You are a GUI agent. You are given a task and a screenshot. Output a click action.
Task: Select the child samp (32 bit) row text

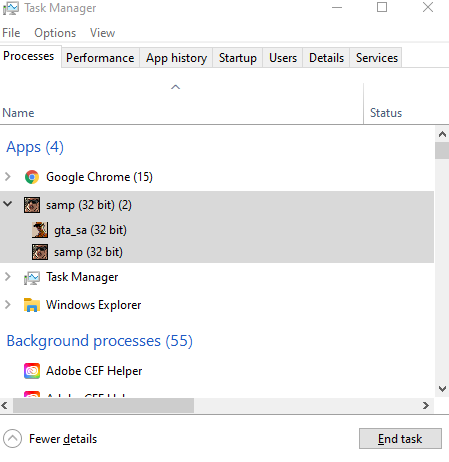click(88, 252)
